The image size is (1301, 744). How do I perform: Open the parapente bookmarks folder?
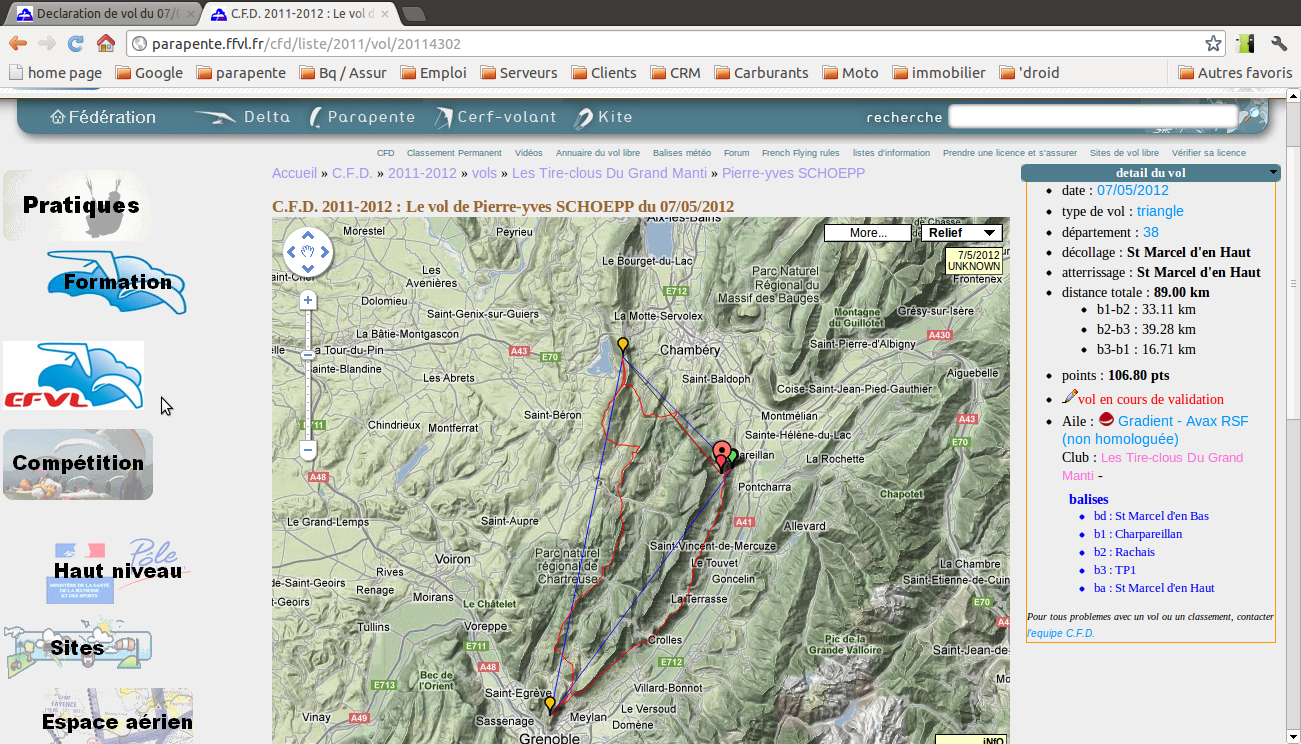241,73
